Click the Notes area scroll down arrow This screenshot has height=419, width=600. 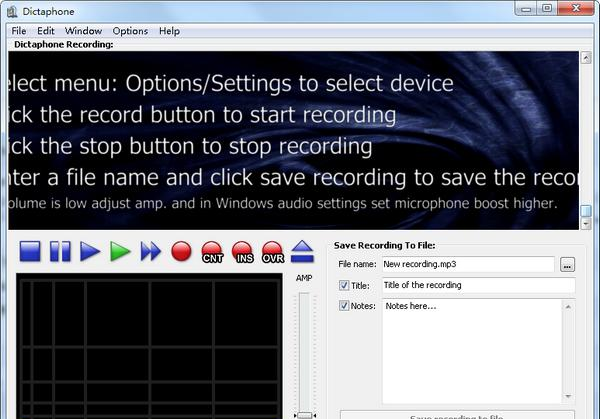pos(568,397)
